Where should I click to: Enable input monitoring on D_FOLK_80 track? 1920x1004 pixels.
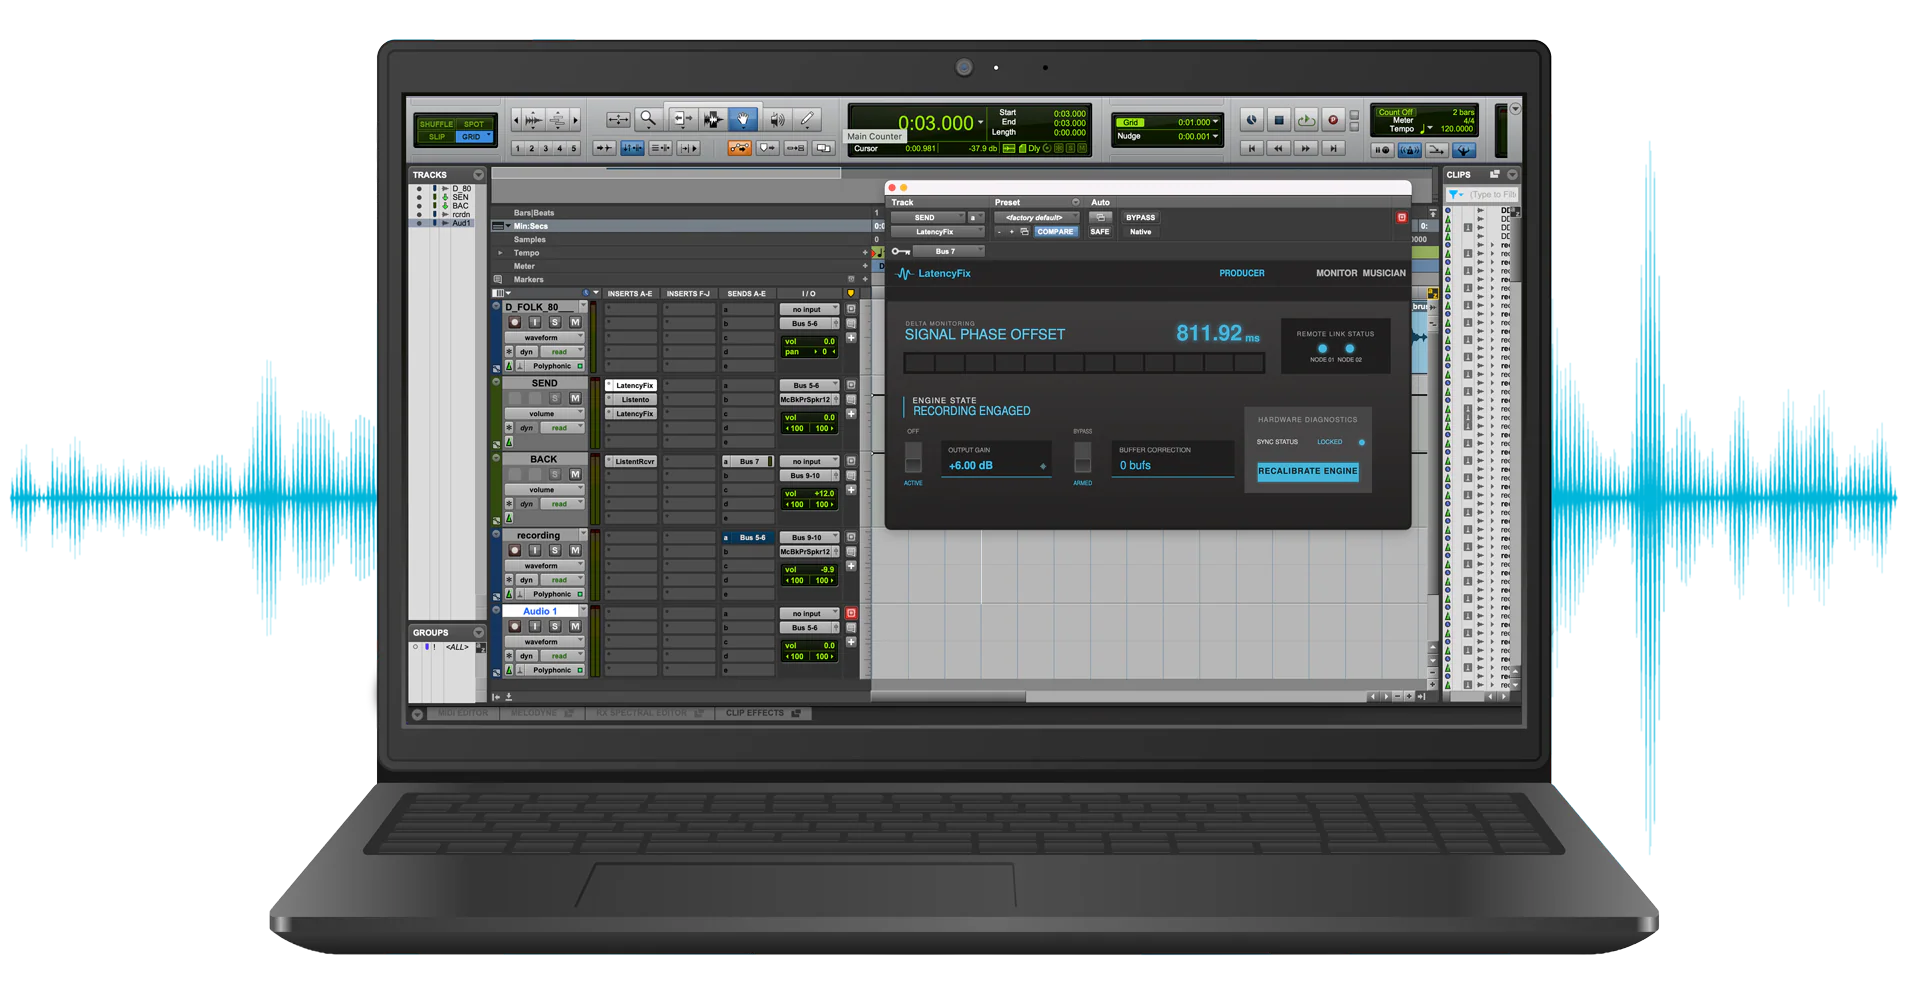(x=535, y=322)
